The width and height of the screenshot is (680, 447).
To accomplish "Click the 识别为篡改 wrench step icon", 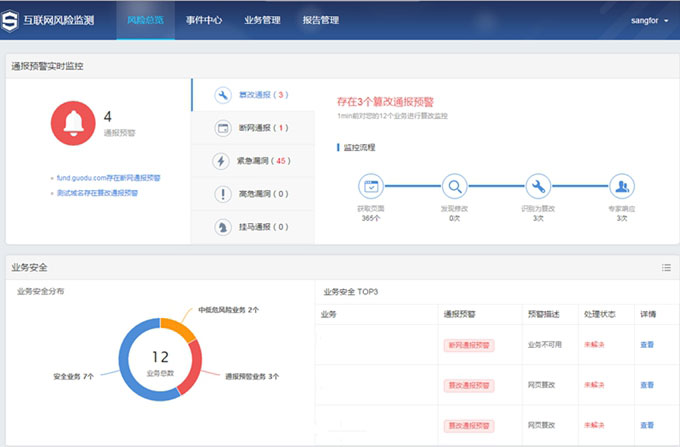I will click(538, 186).
